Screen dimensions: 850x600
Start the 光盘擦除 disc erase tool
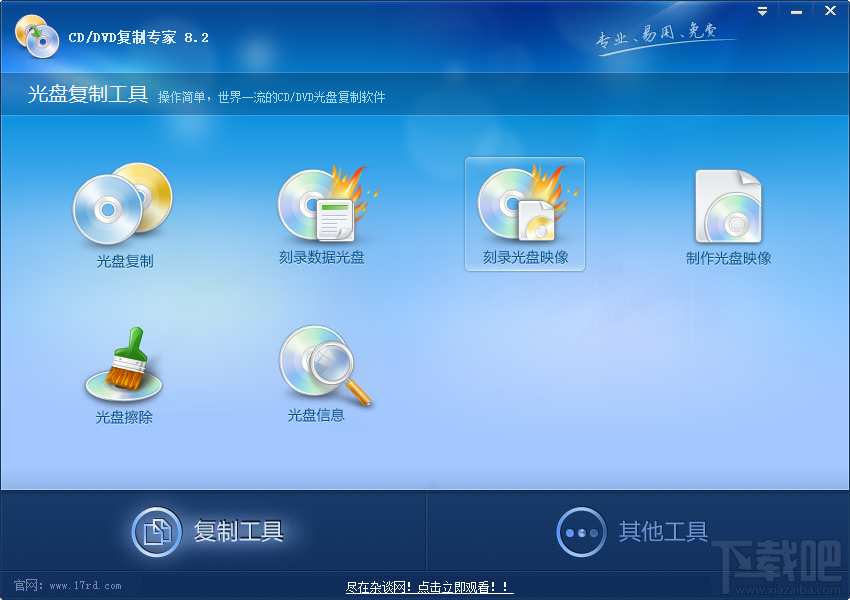(124, 374)
